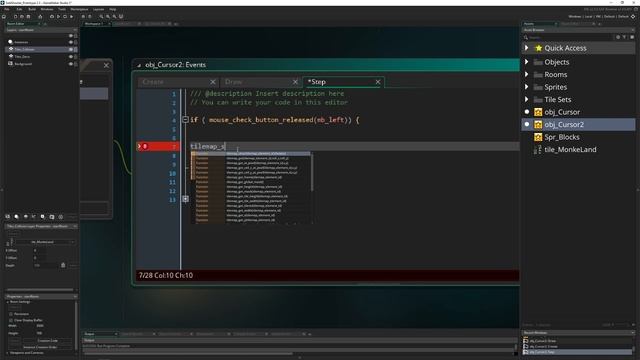This screenshot has width=640, height=360.
Task: Click the Creation Code button
Action: click(48, 340)
